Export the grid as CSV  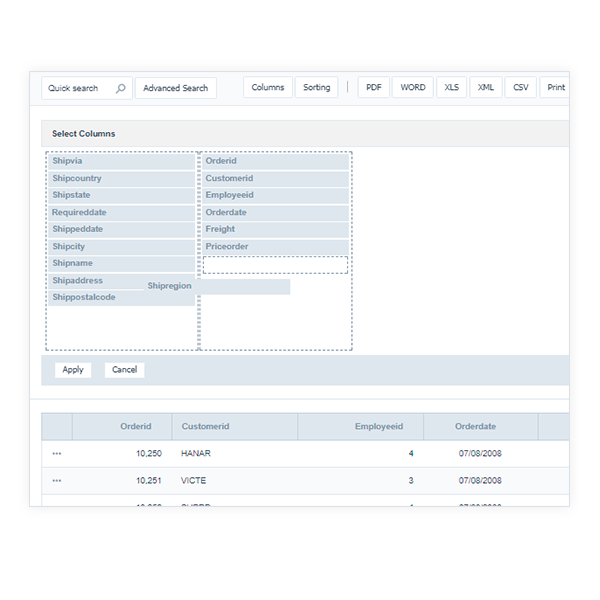[520, 88]
